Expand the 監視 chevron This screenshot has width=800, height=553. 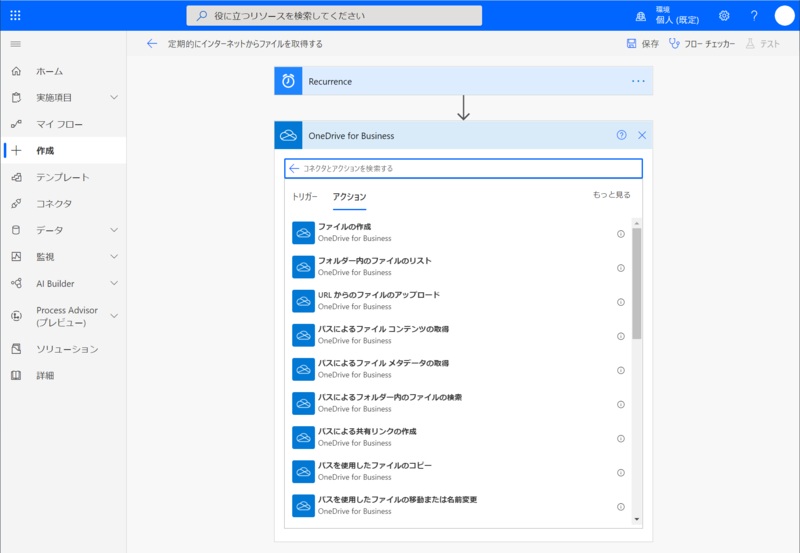pyautogui.click(x=114, y=257)
